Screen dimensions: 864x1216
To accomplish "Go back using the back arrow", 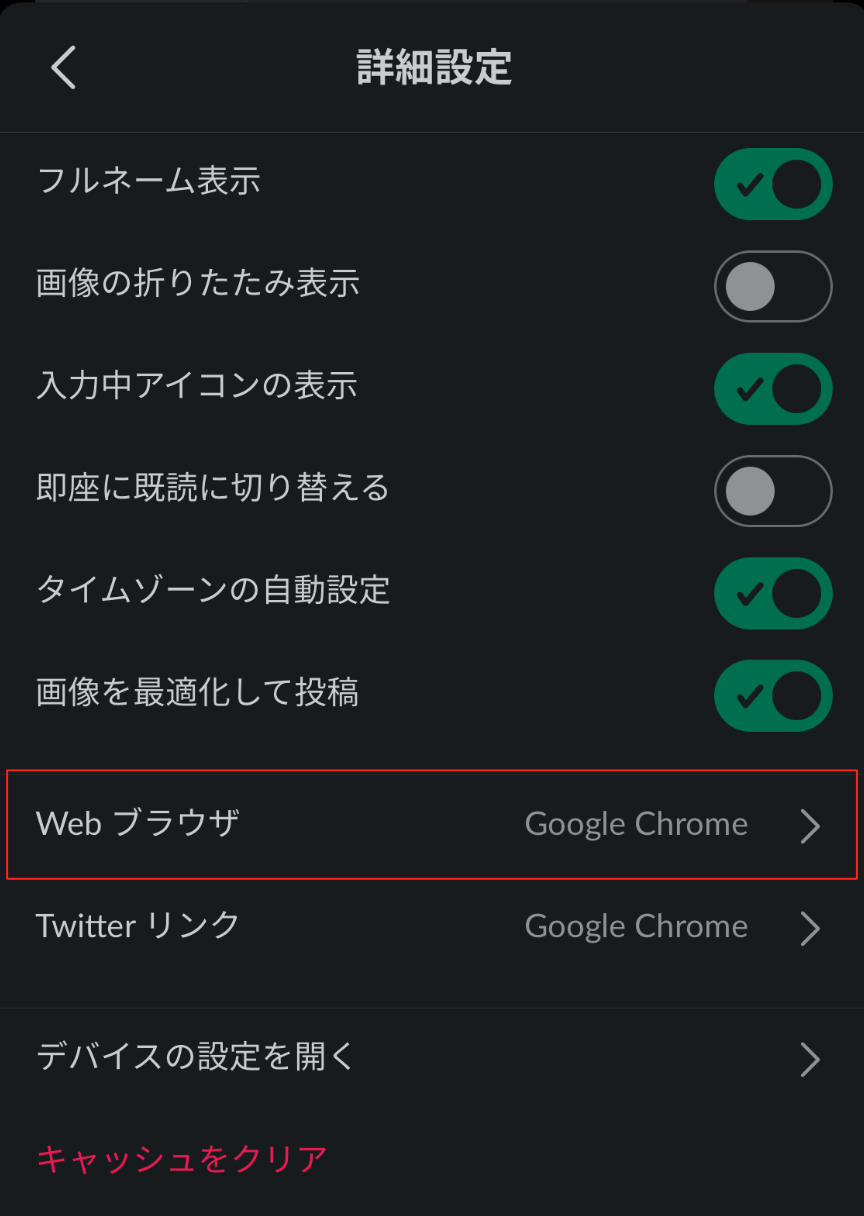I will click(x=63, y=68).
